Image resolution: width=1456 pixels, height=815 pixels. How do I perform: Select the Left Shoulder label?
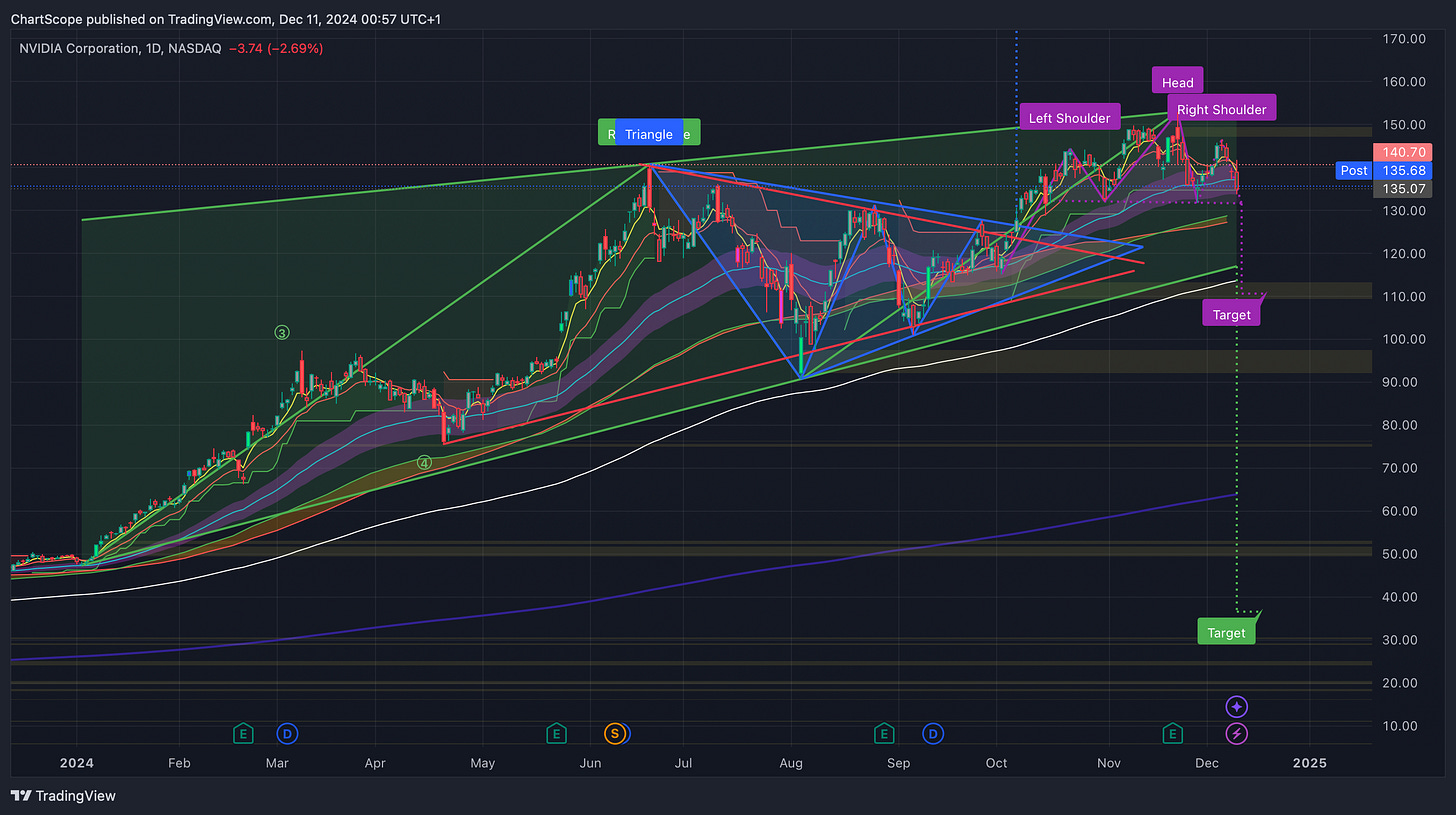[1069, 118]
